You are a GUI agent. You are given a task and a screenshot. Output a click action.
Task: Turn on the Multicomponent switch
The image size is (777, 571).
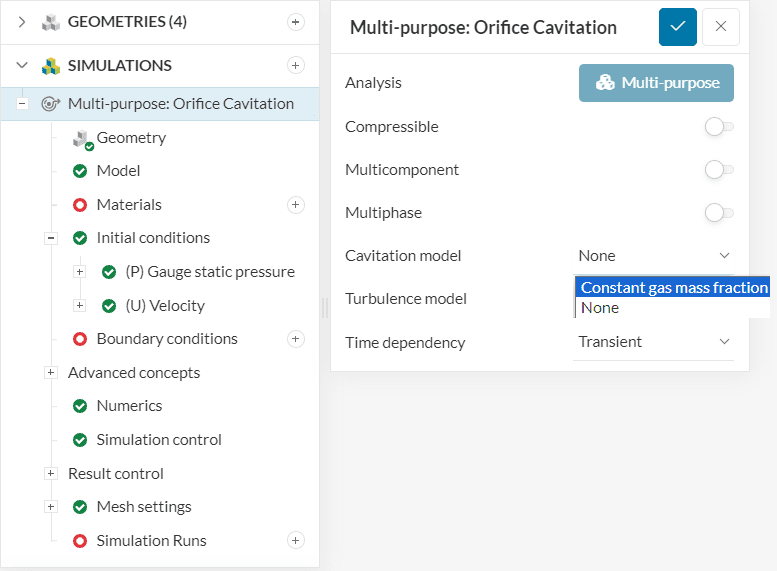pyautogui.click(x=718, y=170)
